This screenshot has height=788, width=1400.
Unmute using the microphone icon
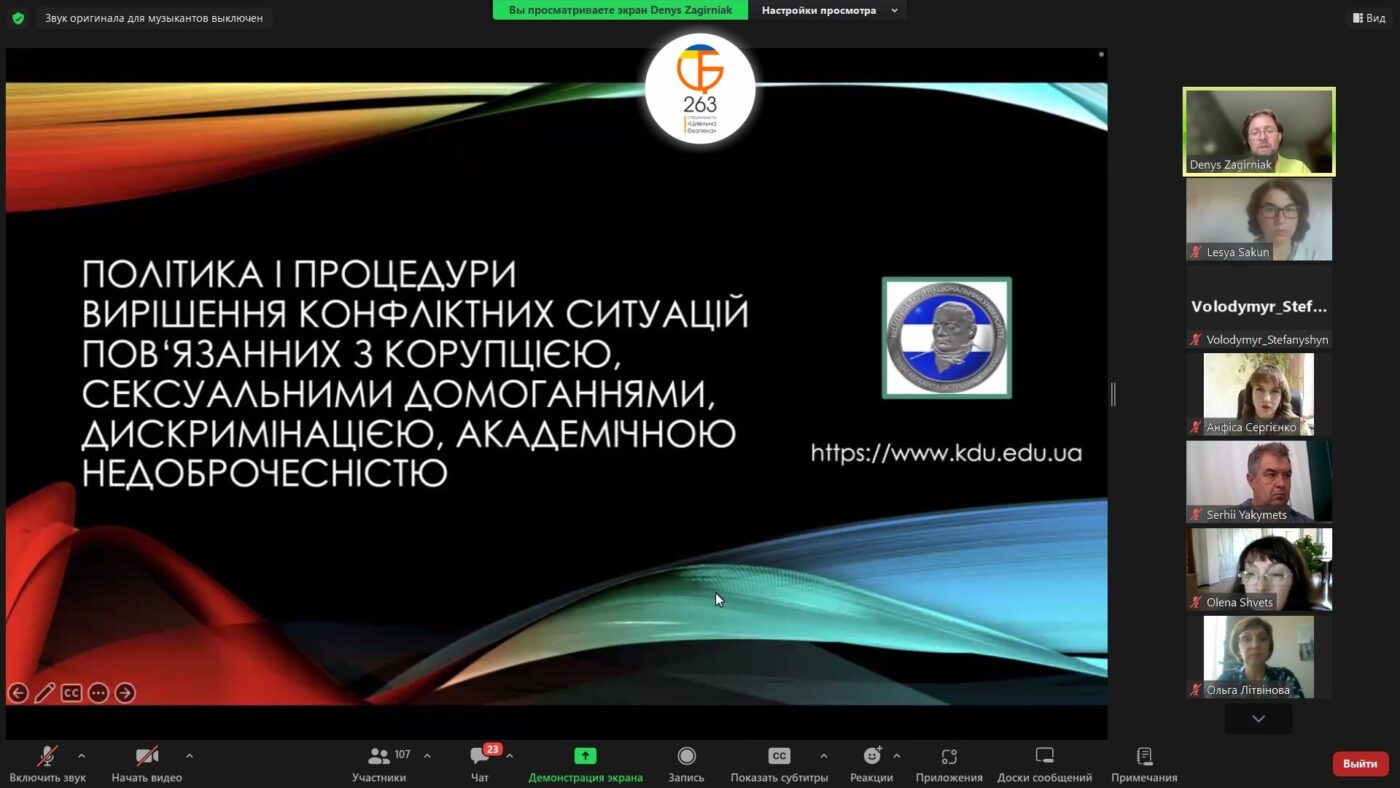[47, 756]
